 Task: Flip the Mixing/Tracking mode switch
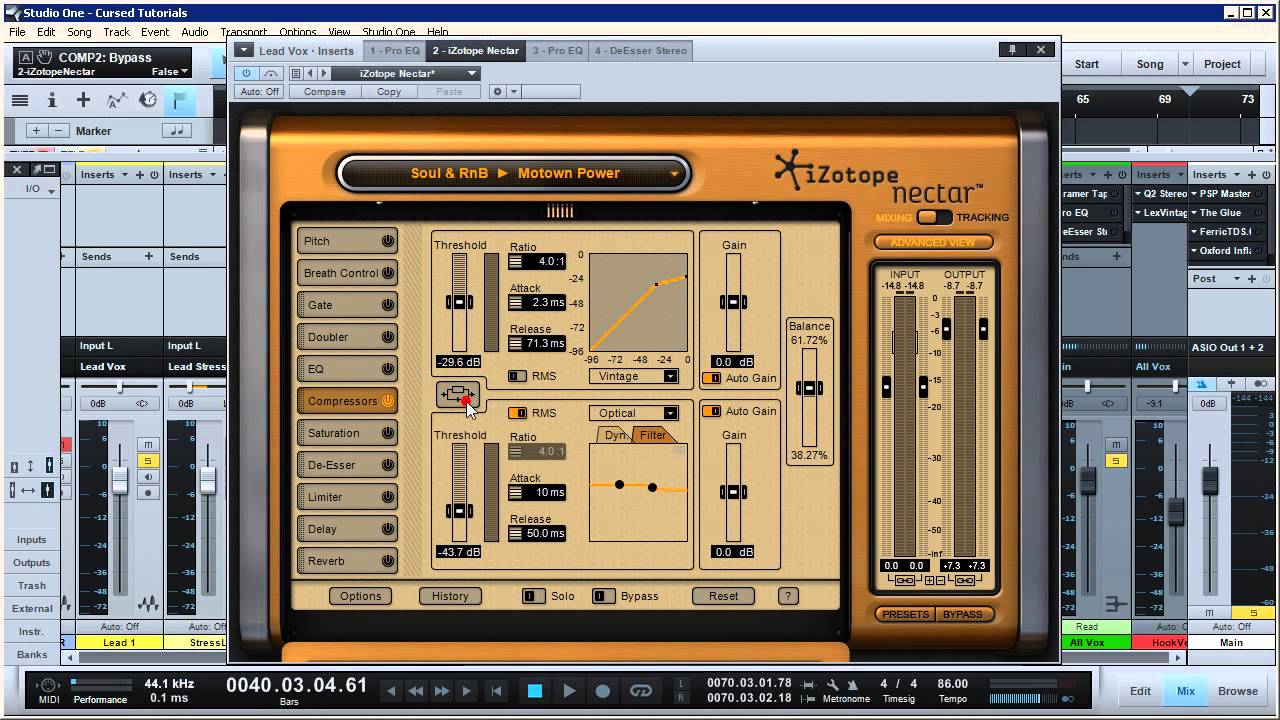pyautogui.click(x=935, y=217)
